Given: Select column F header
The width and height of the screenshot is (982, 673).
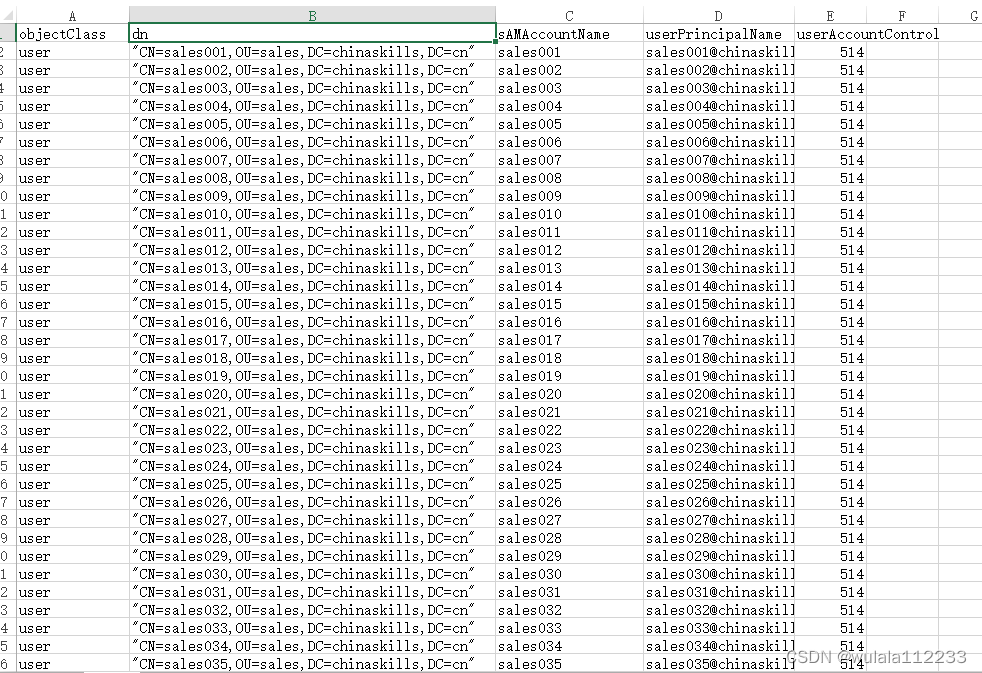Looking at the screenshot, I should tap(902, 15).
